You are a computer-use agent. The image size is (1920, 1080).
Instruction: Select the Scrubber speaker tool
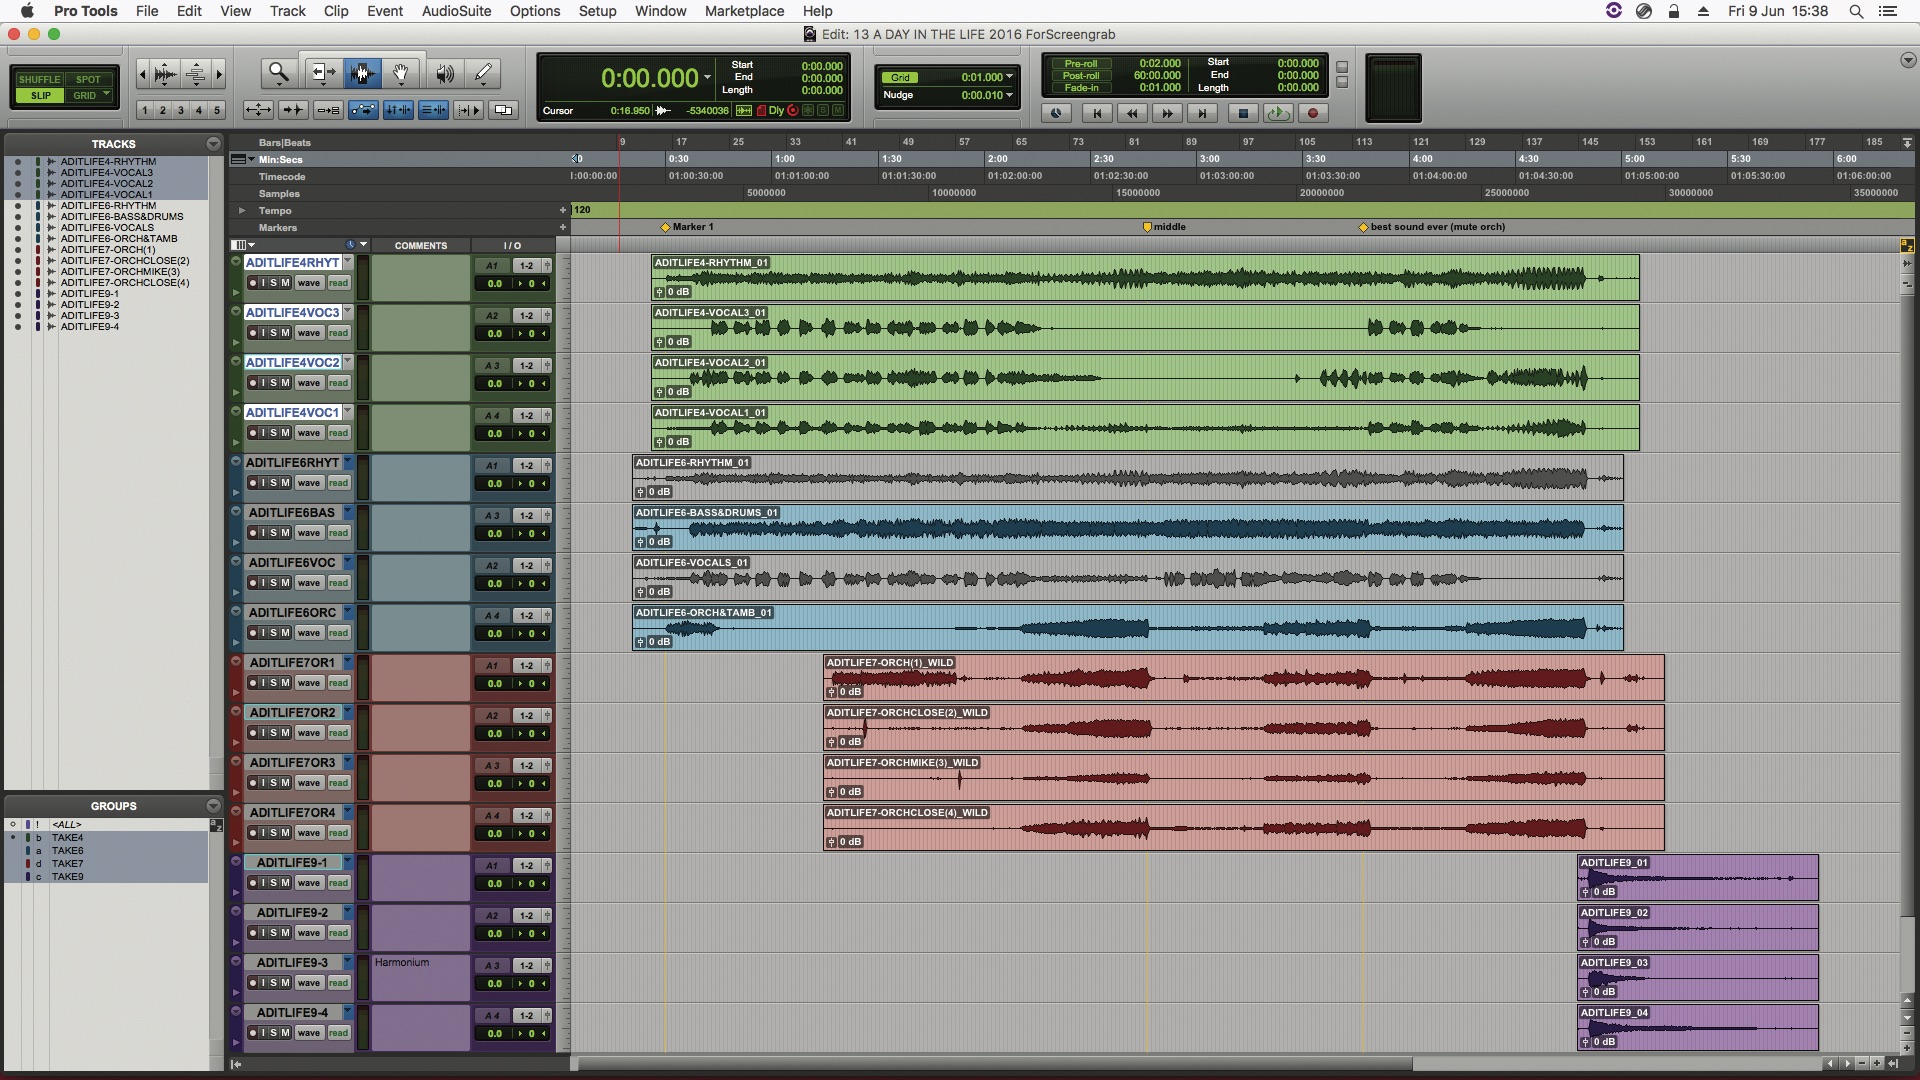(445, 73)
